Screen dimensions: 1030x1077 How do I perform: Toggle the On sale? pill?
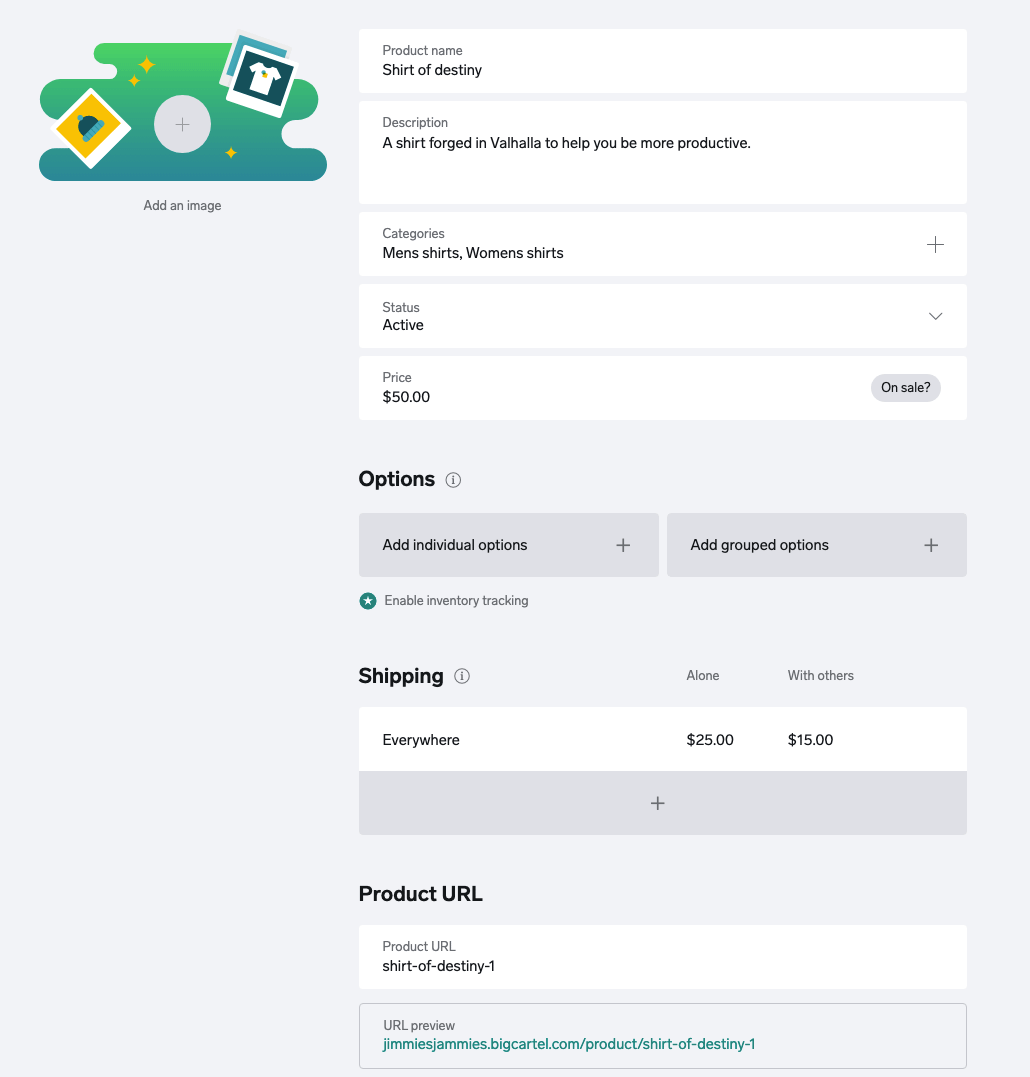click(906, 387)
